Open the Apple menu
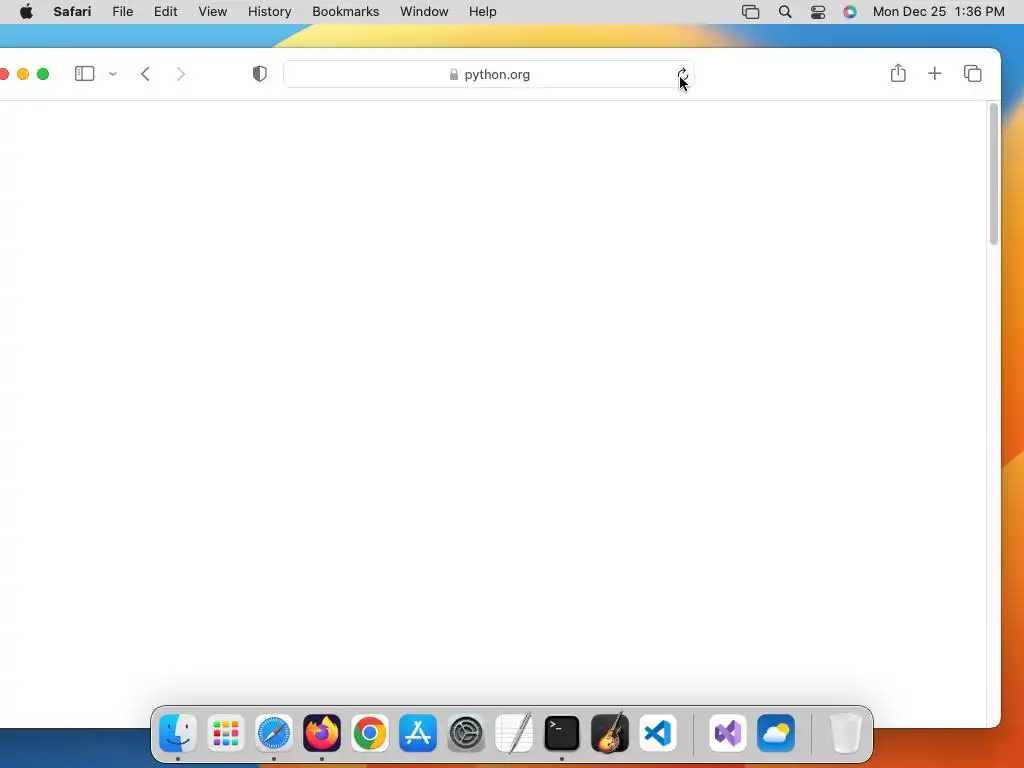The image size is (1024, 768). coord(26,11)
